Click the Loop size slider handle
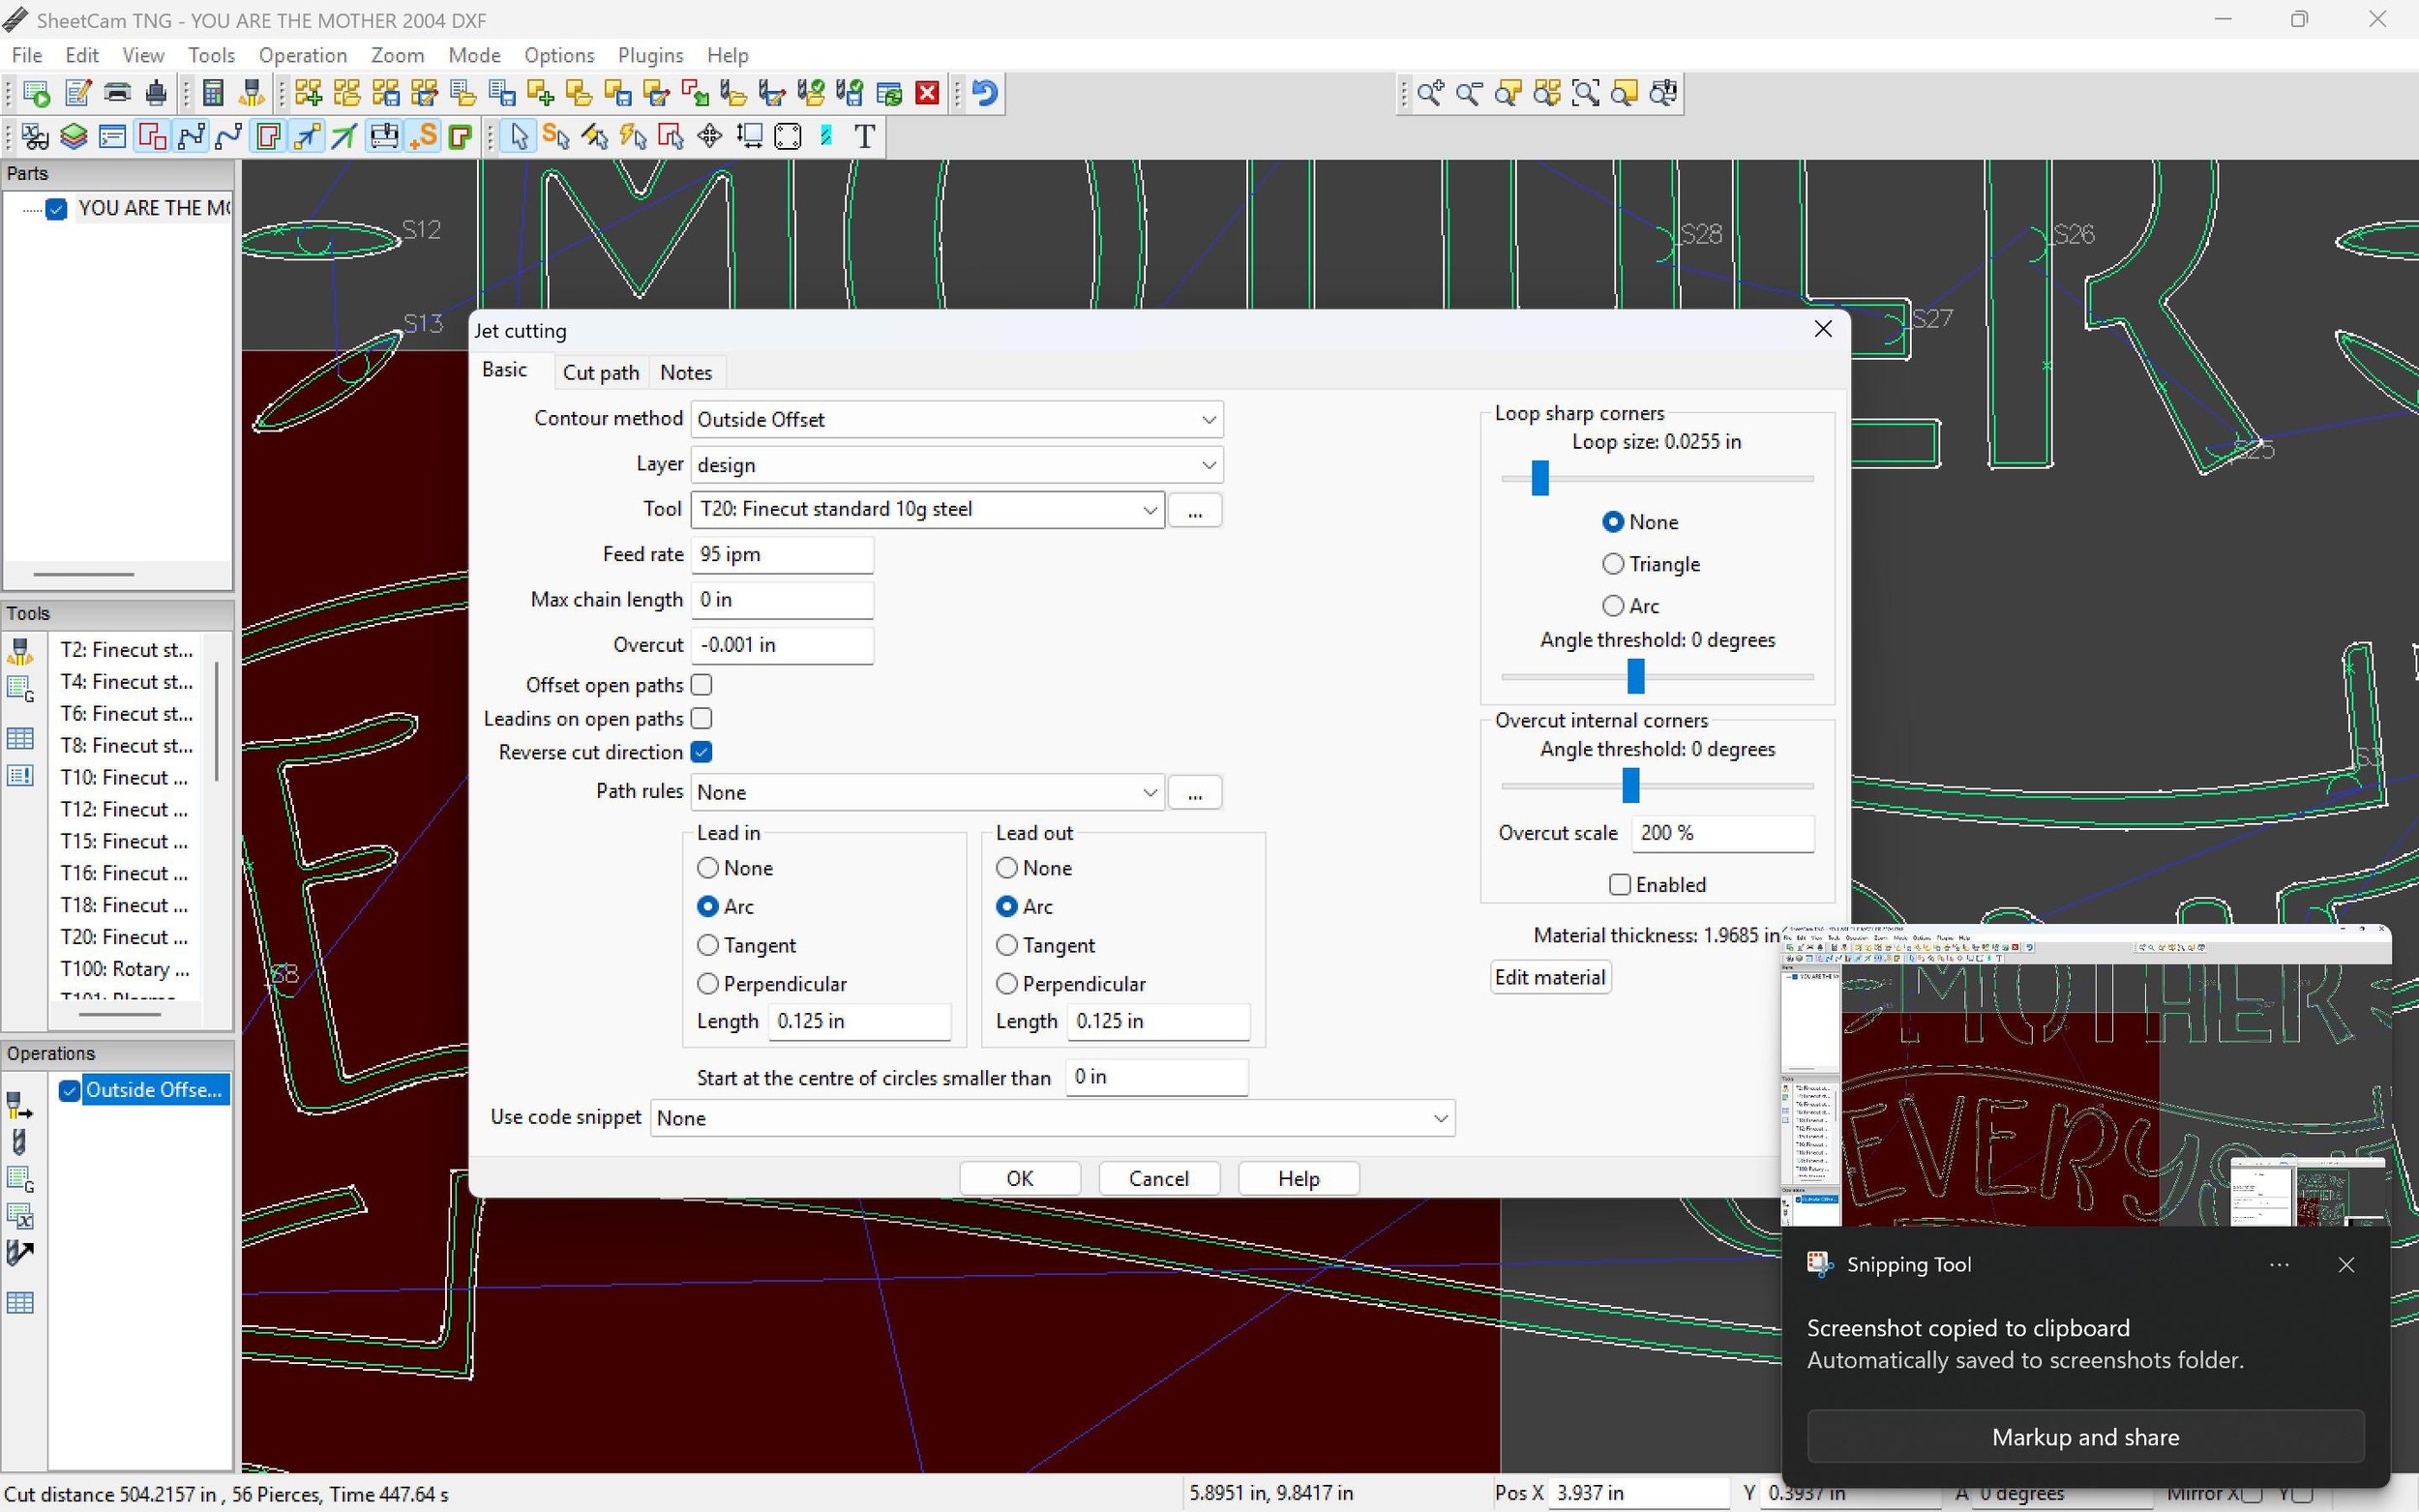This screenshot has height=1512, width=2419. tap(1540, 478)
